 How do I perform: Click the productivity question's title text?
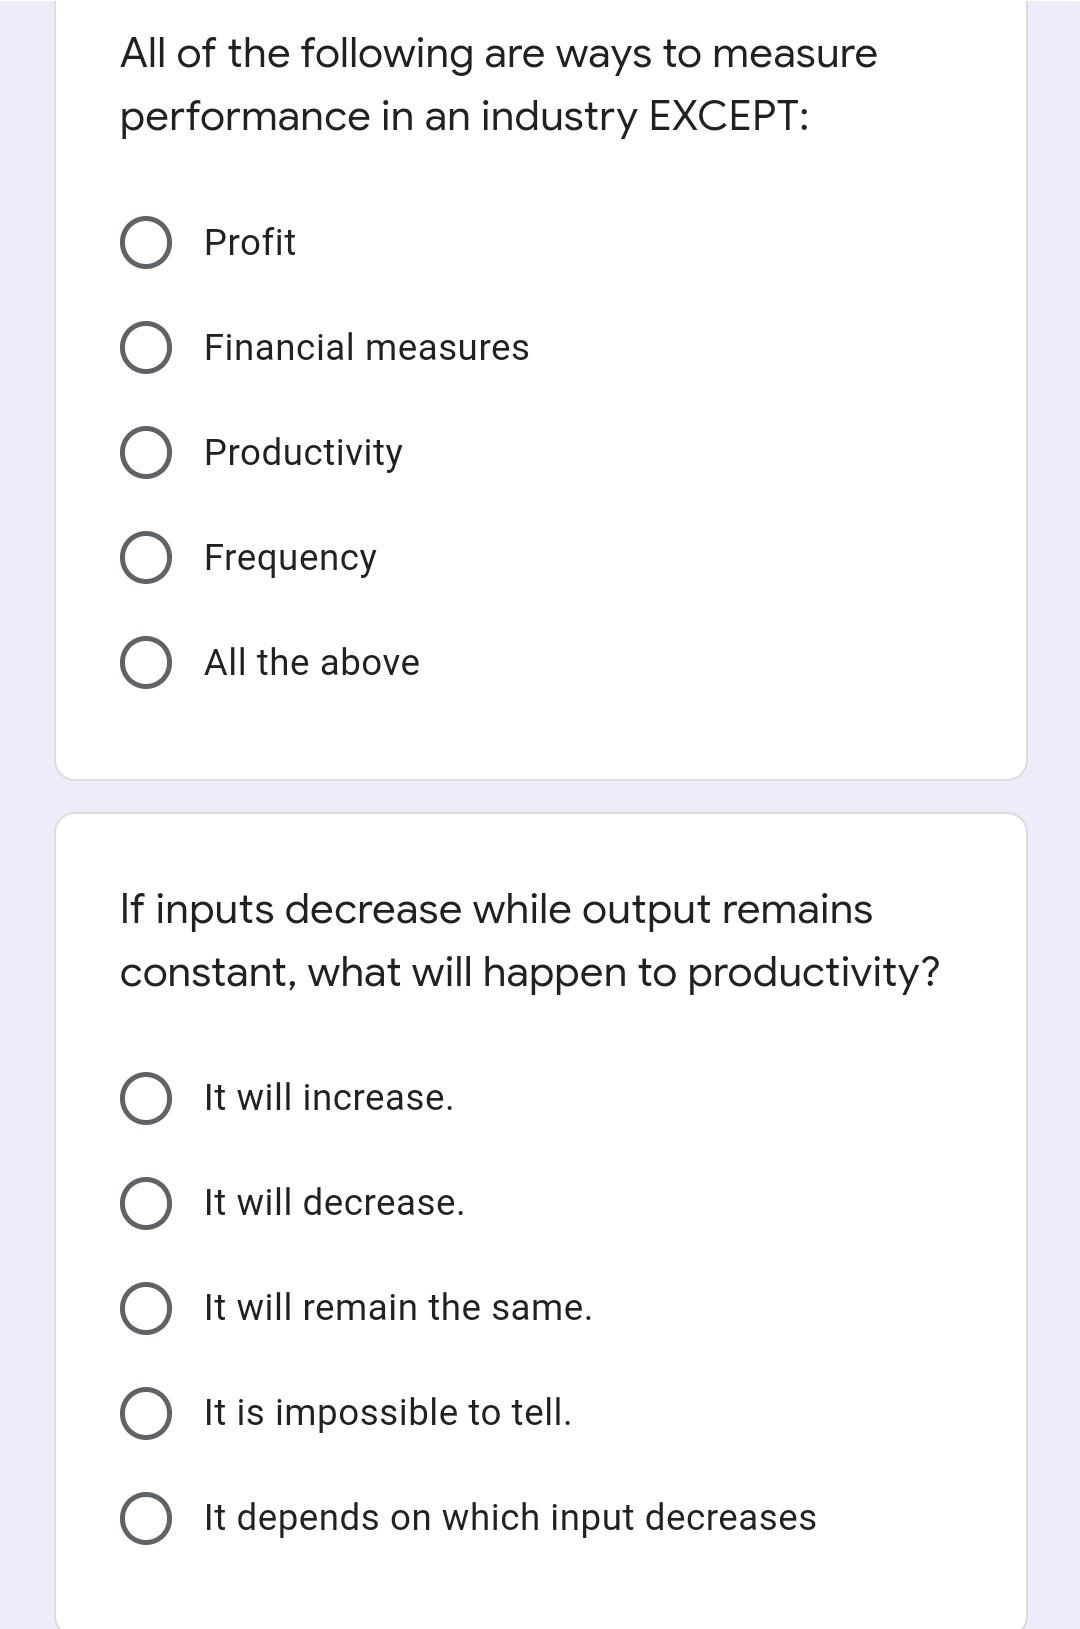[x=530, y=938]
